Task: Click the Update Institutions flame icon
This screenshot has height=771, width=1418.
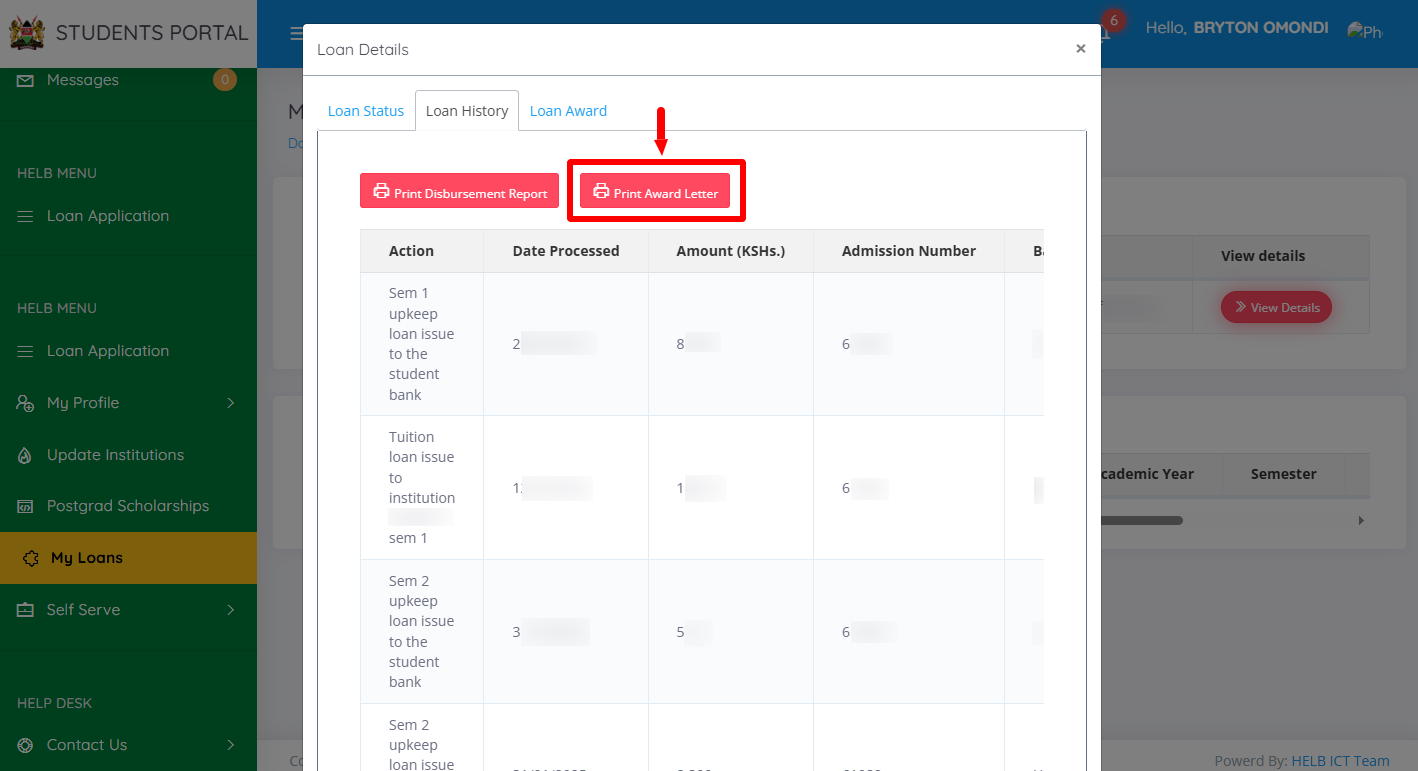Action: coord(25,455)
